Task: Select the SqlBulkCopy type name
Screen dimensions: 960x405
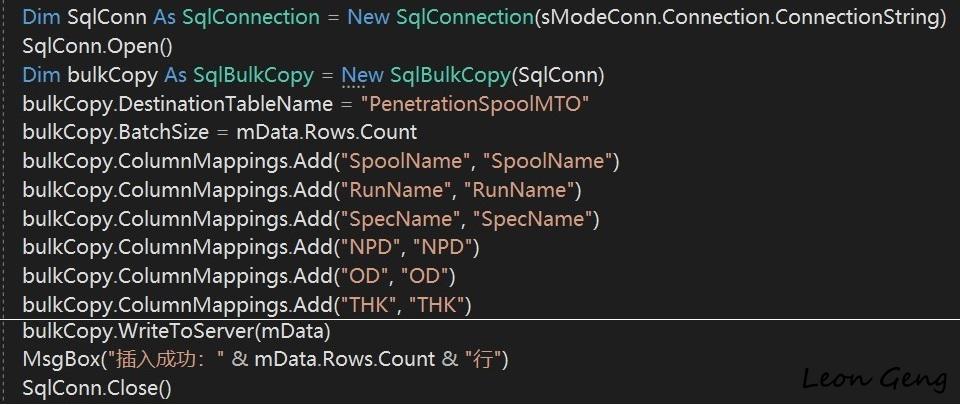Action: tap(253, 75)
